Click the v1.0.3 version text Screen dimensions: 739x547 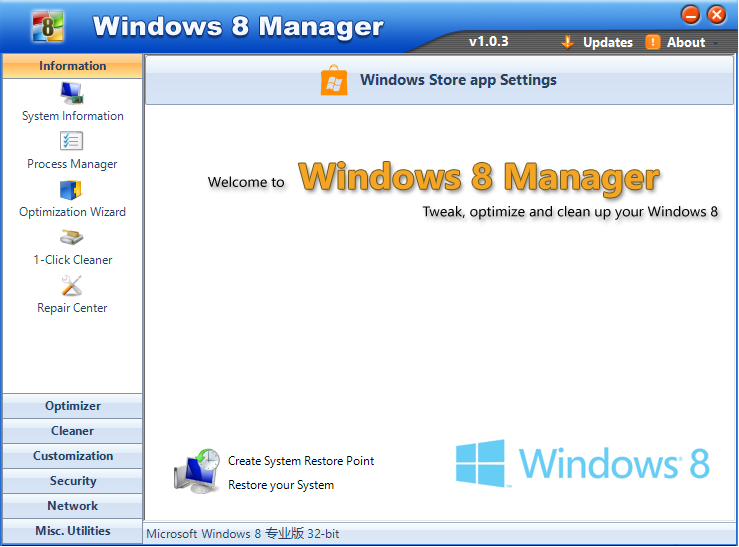tap(488, 41)
